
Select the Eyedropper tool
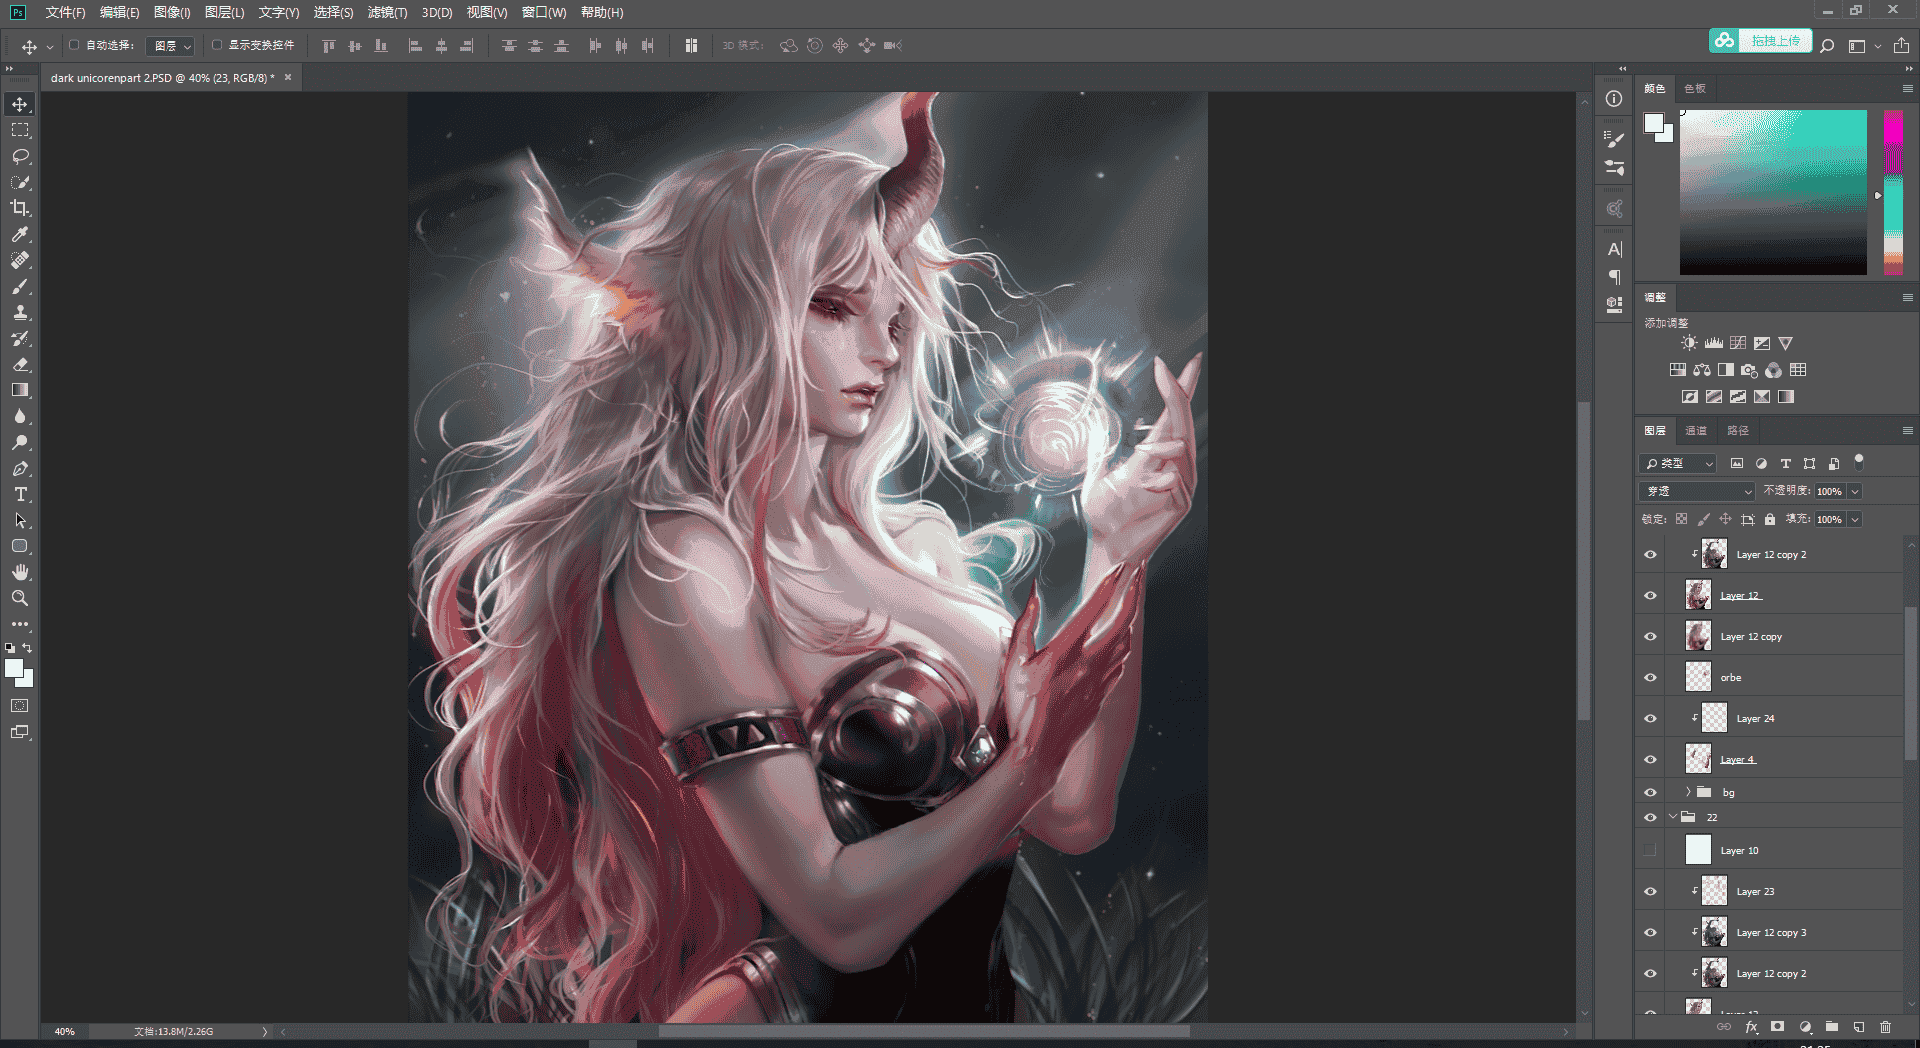point(20,234)
